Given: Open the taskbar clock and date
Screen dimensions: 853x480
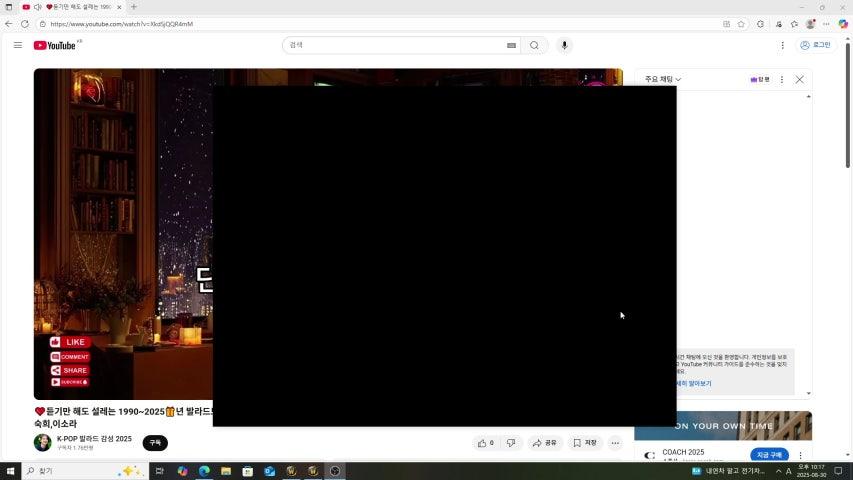Looking at the screenshot, I should click(x=811, y=471).
